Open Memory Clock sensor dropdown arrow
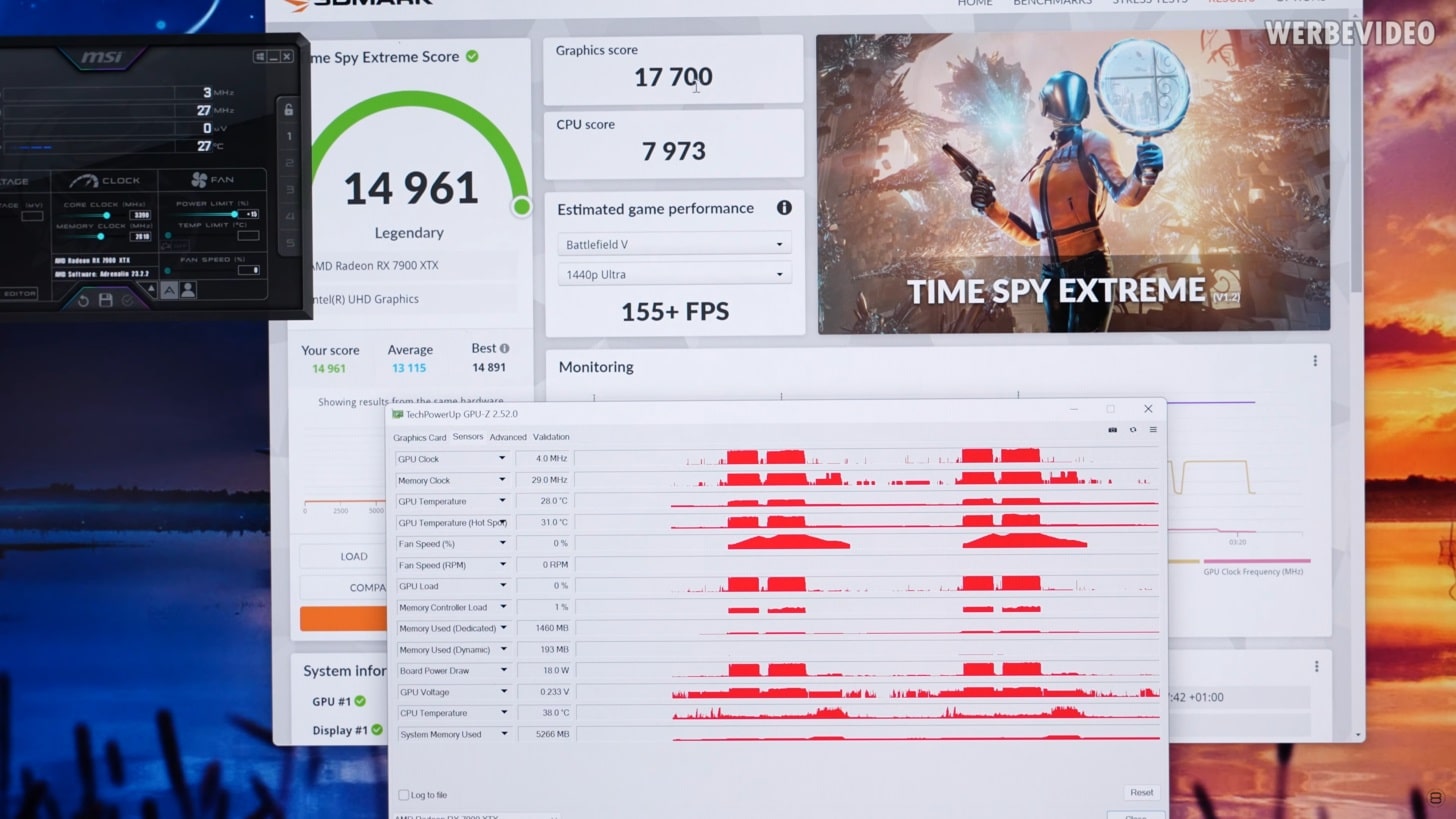 tap(502, 480)
